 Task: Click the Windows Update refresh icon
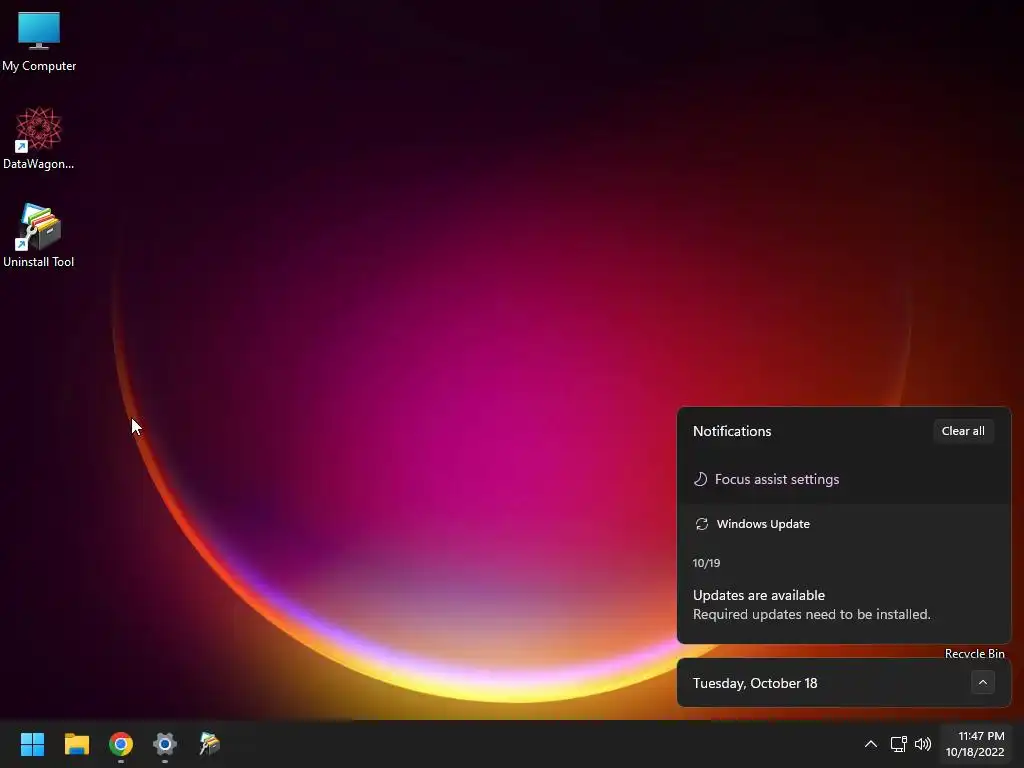[x=701, y=524]
